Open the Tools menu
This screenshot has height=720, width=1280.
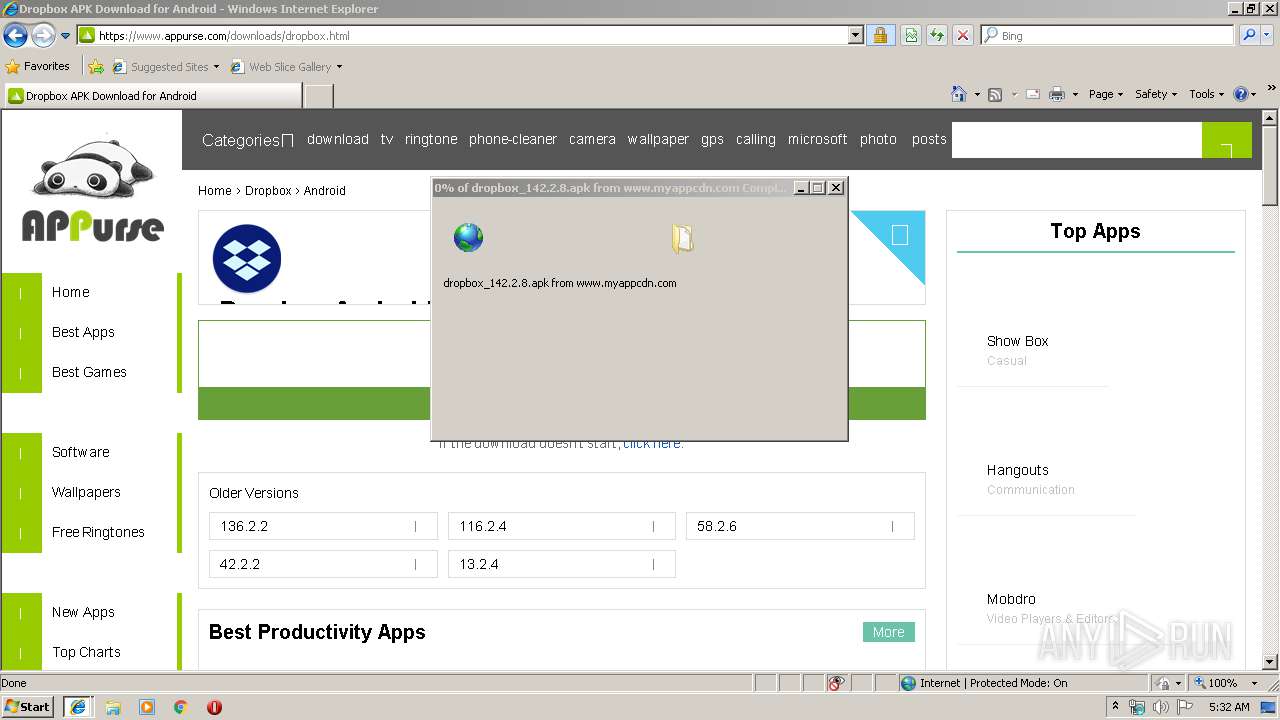(x=1206, y=94)
